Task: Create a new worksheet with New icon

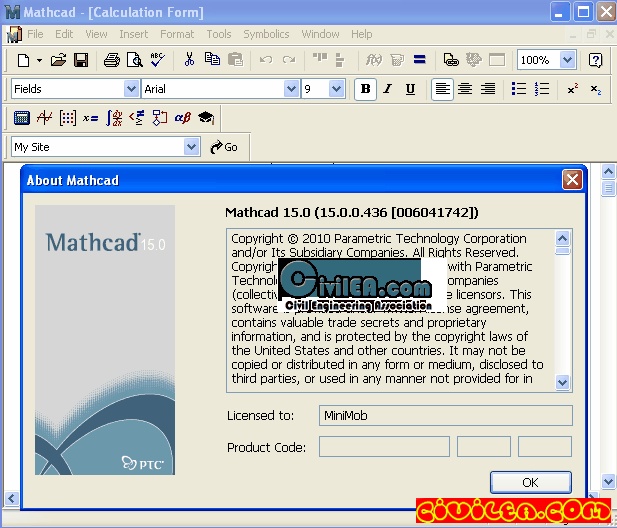Action: tap(23, 60)
